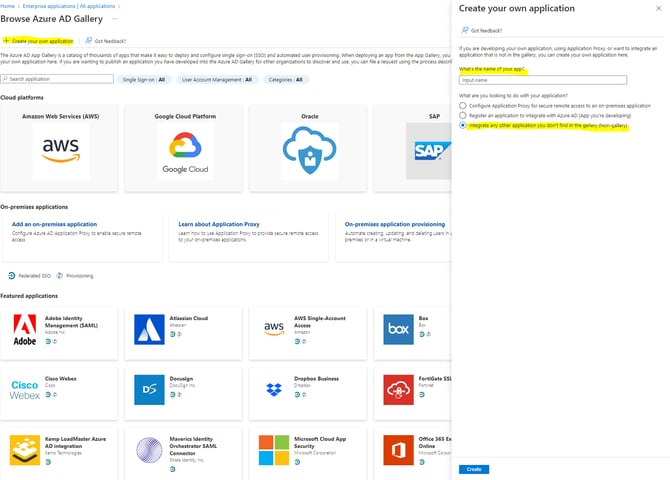The height and width of the screenshot is (480, 670).
Task: Click Got feedback in the Create panel
Action: click(482, 30)
